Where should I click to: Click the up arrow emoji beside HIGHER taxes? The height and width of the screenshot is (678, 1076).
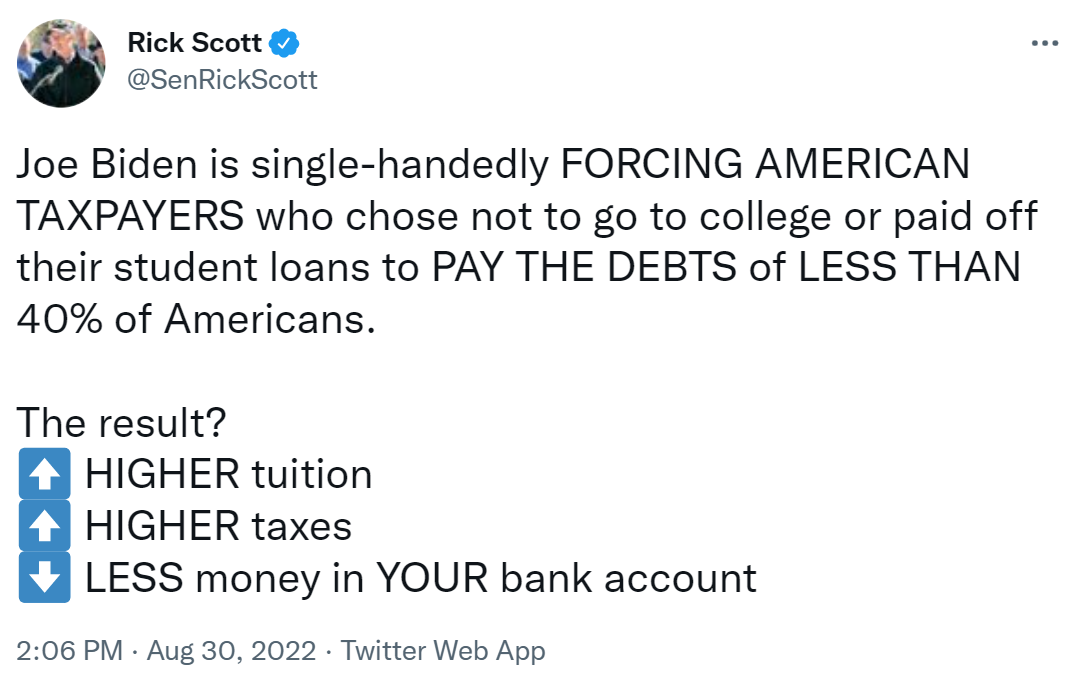[x=45, y=526]
